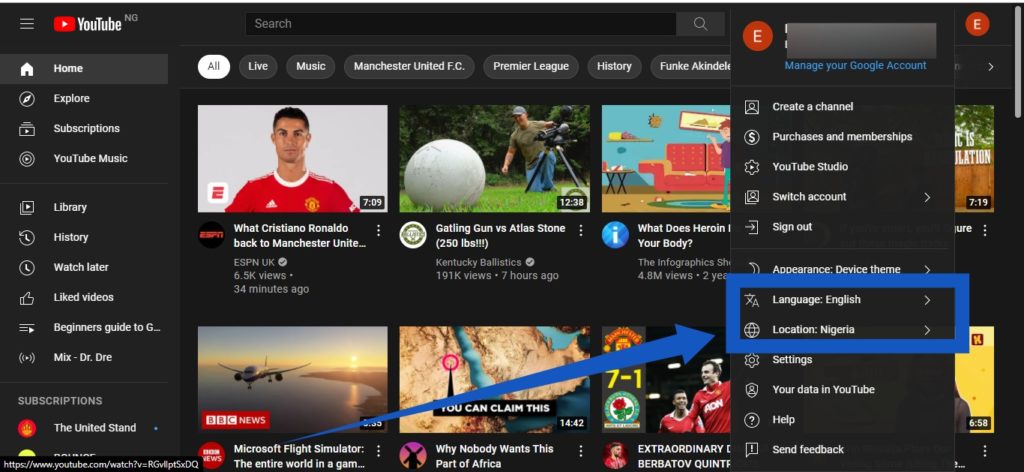Open Beginners guide playlist in the sidebar
The height and width of the screenshot is (472, 1024).
pos(84,328)
